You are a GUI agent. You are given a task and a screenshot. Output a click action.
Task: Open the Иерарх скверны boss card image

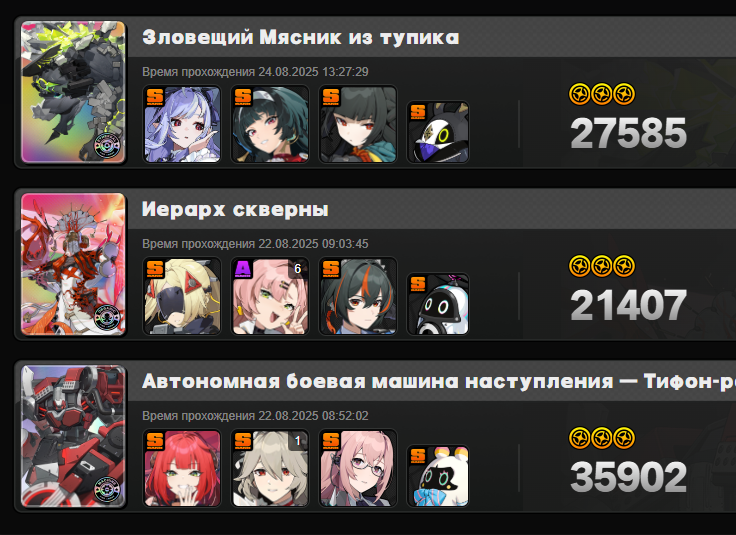tap(73, 264)
